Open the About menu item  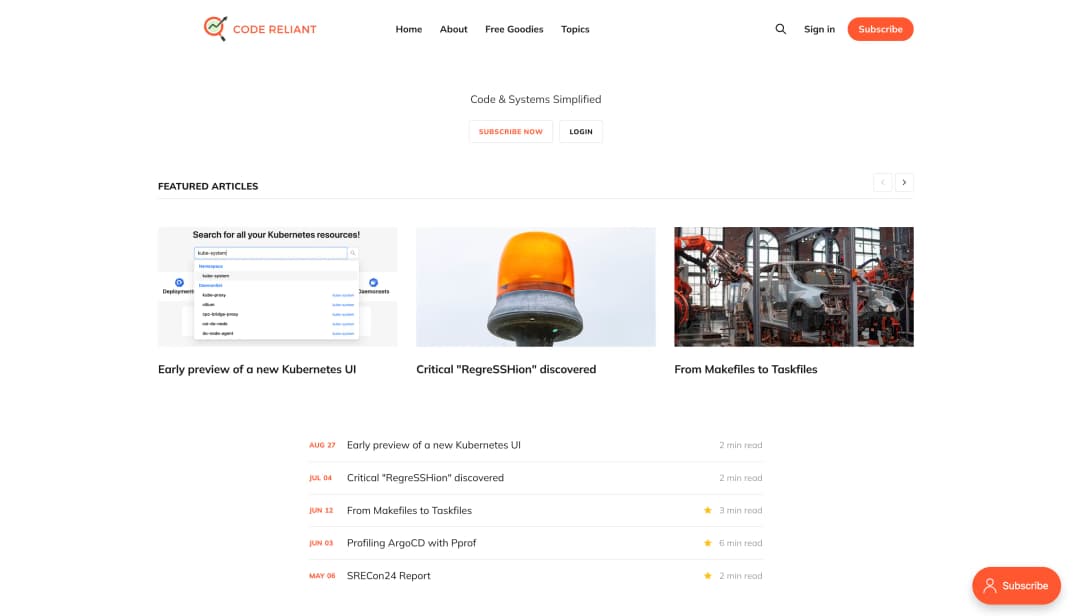click(x=453, y=29)
